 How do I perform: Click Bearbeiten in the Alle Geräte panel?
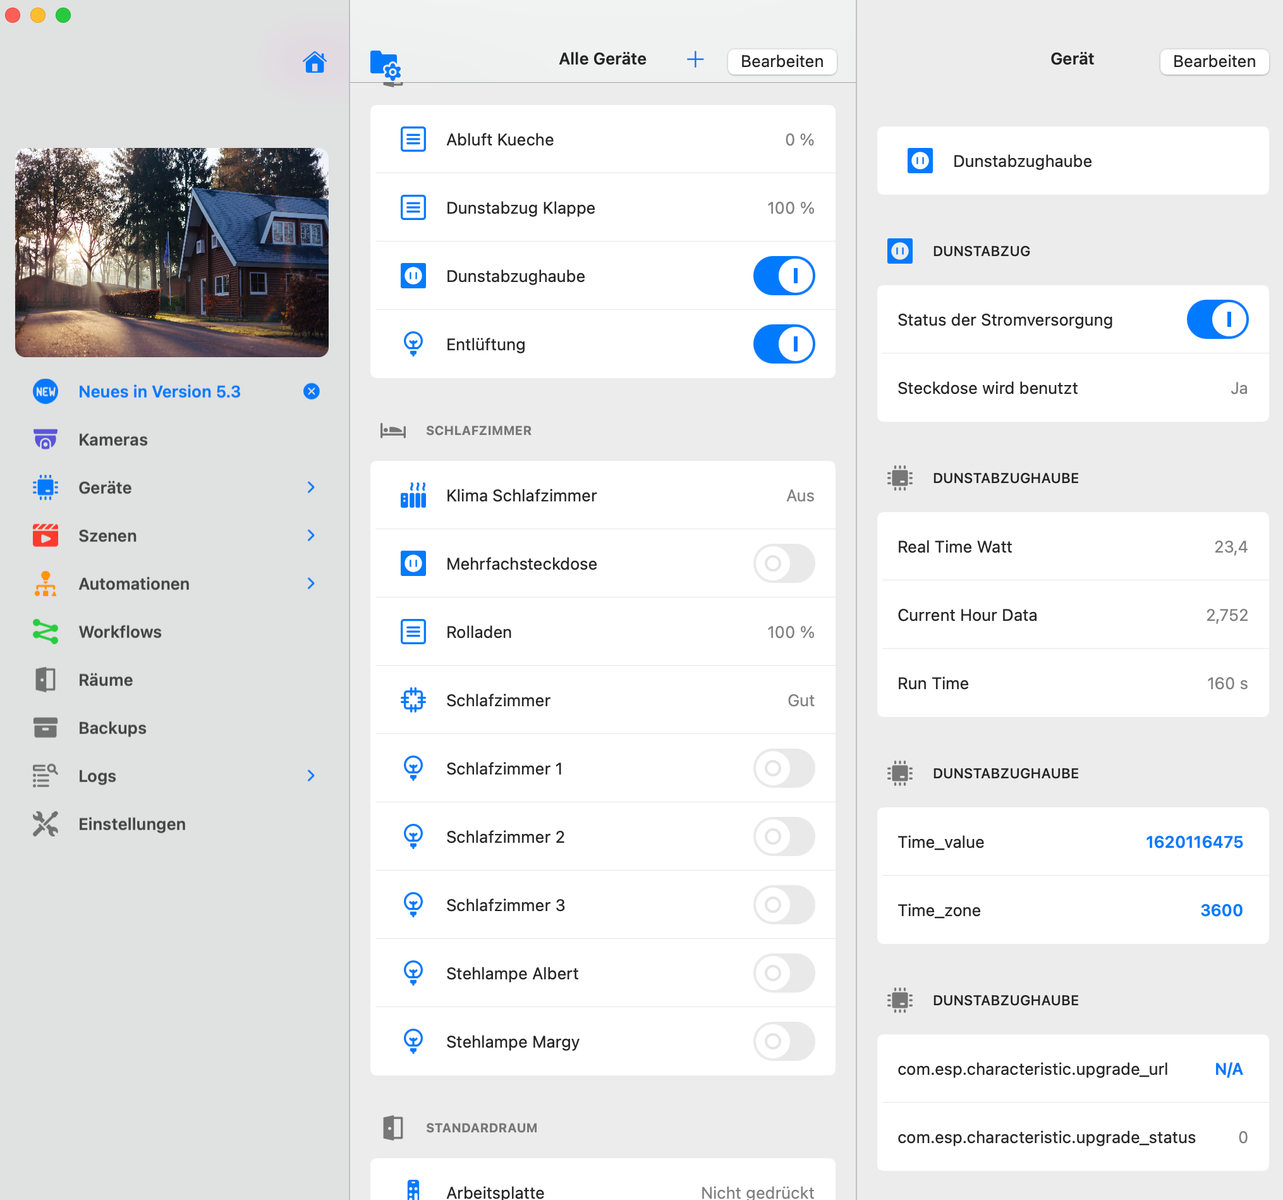[781, 61]
